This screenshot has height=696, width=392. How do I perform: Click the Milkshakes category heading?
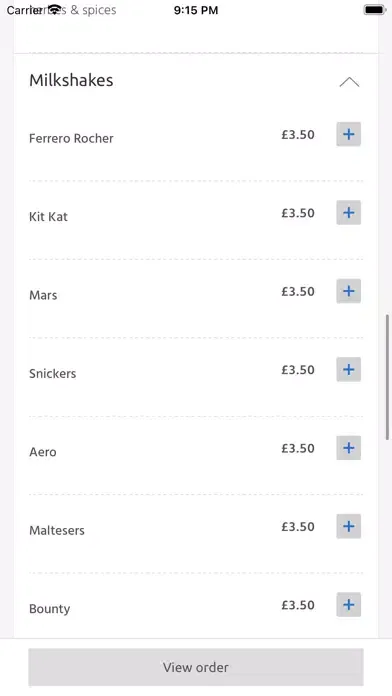[71, 80]
